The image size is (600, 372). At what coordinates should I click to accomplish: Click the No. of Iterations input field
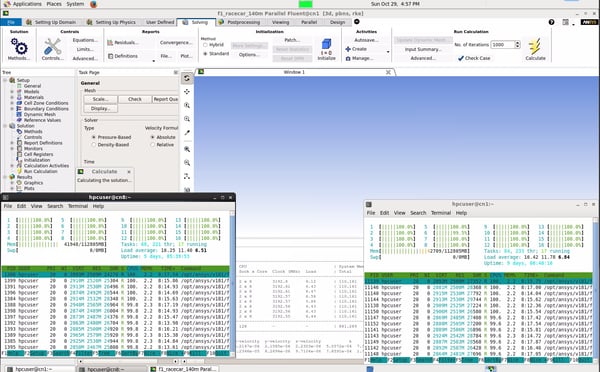click(x=502, y=44)
